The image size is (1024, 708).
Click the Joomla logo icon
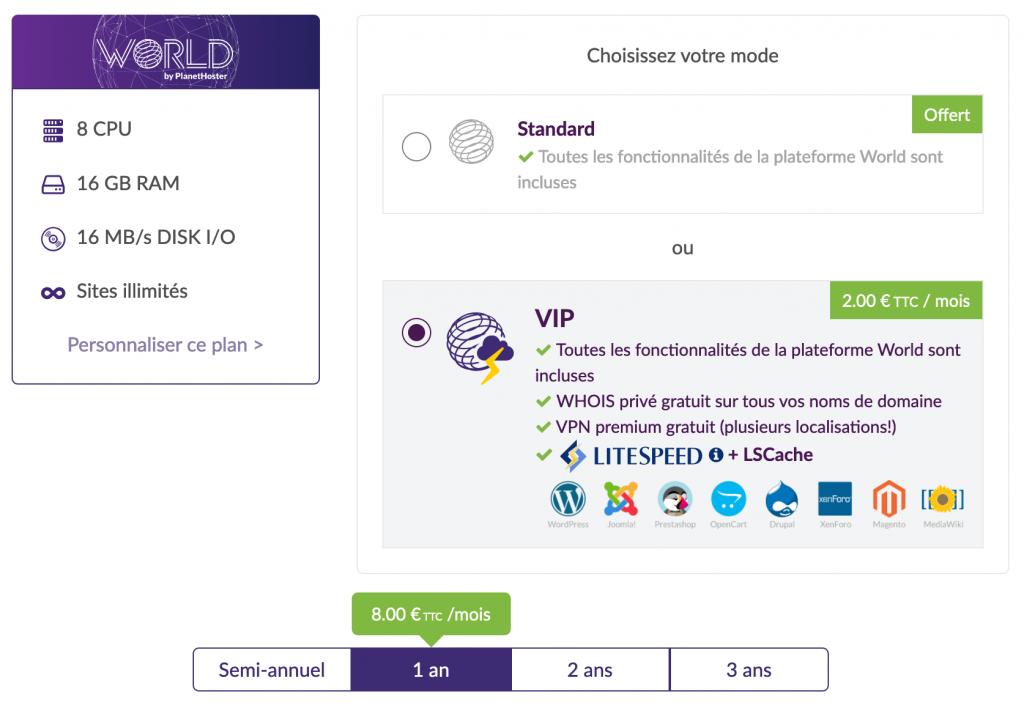(621, 500)
